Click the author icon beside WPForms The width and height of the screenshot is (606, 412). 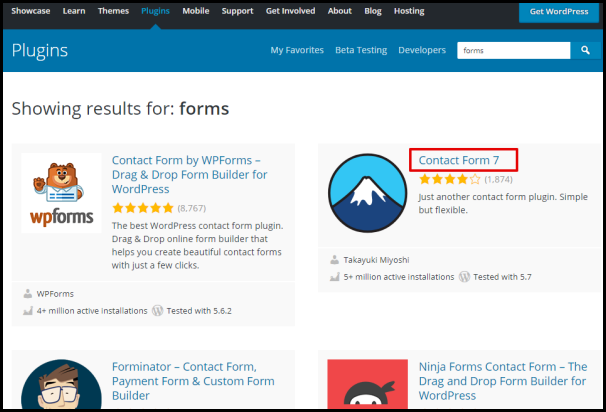28,294
